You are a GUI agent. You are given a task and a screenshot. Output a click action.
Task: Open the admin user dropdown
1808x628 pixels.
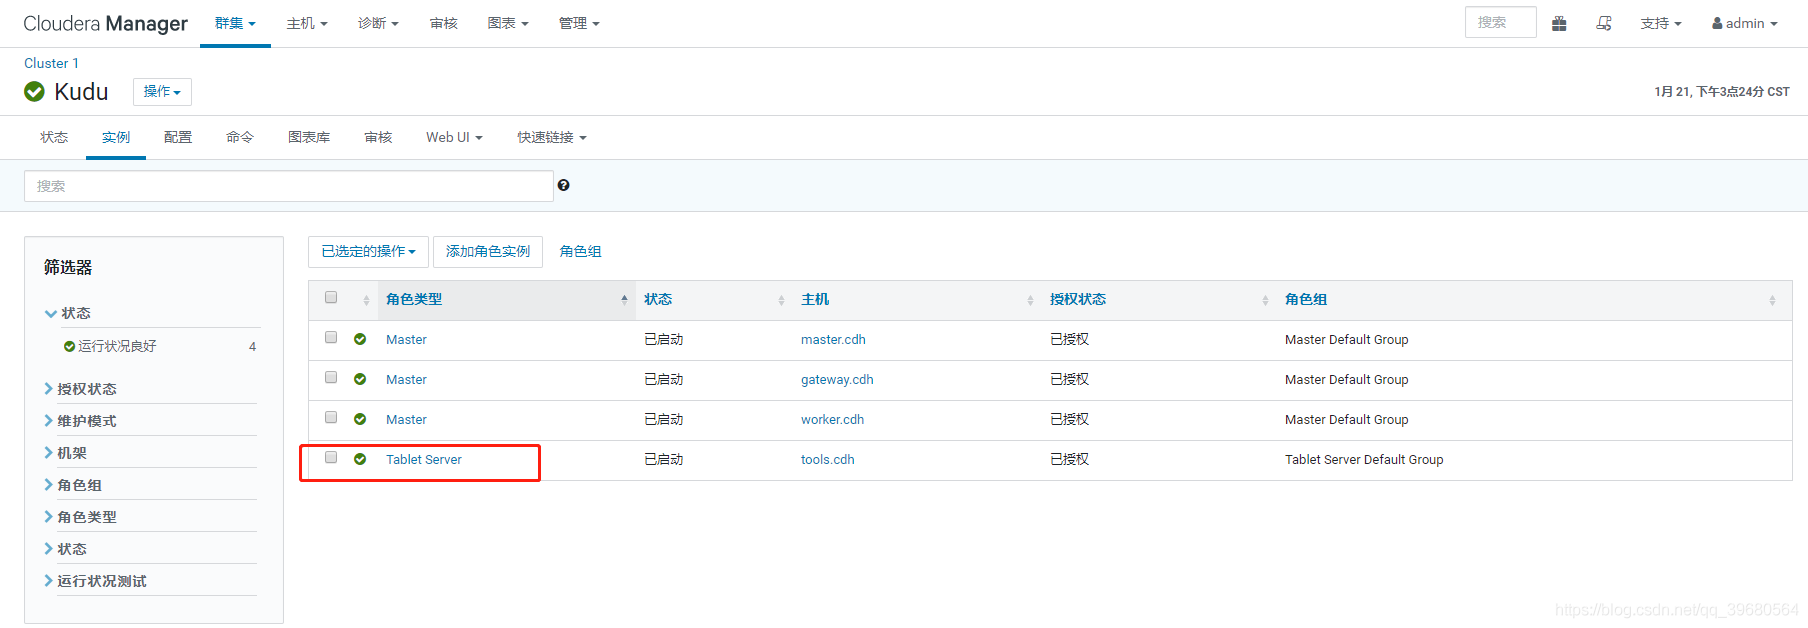pos(1744,23)
